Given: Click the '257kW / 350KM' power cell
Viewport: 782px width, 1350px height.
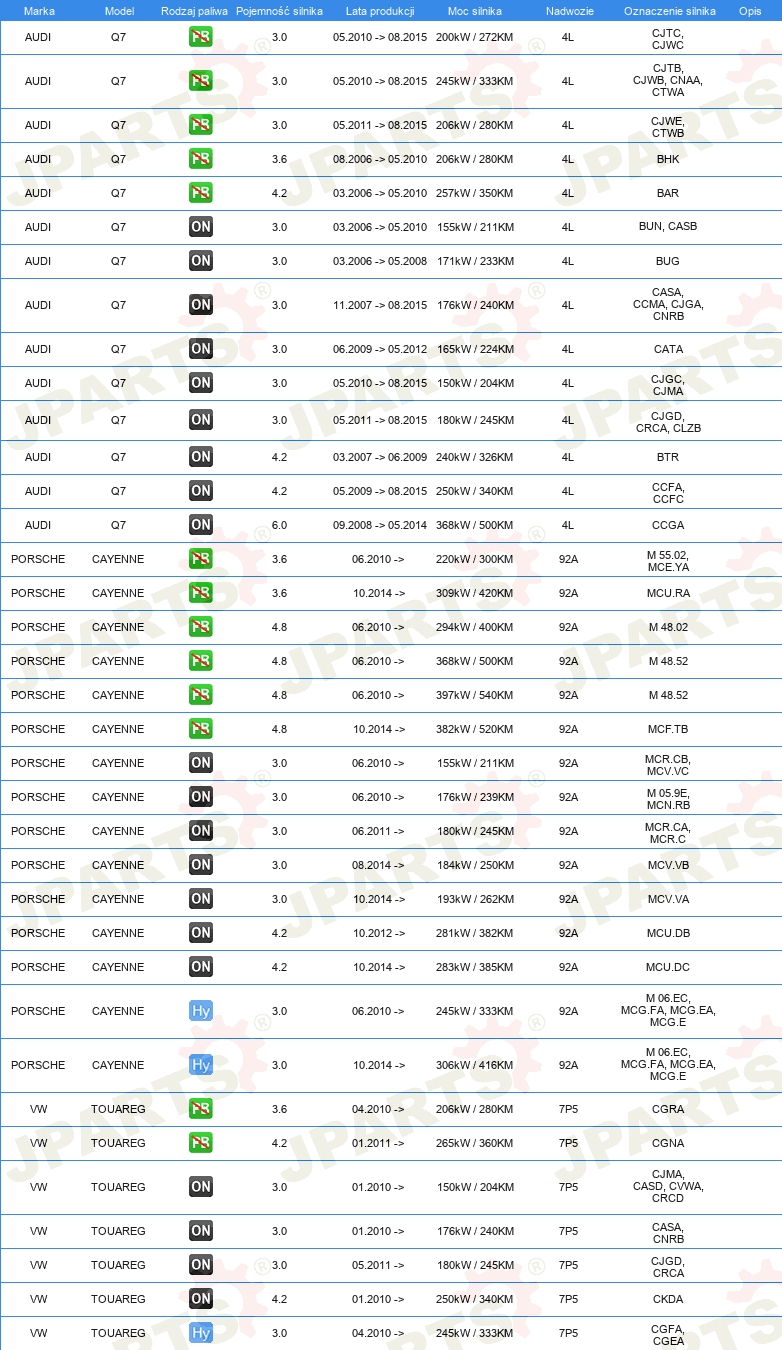Looking at the screenshot, I should point(475,193).
